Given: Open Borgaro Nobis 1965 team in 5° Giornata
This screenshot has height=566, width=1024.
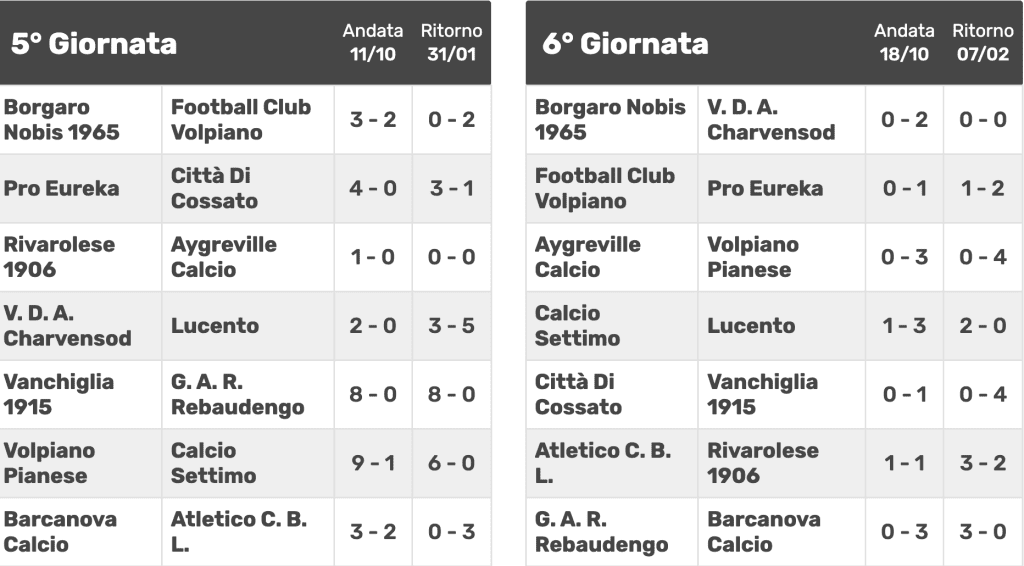Looking at the screenshot, I should coord(62,119).
